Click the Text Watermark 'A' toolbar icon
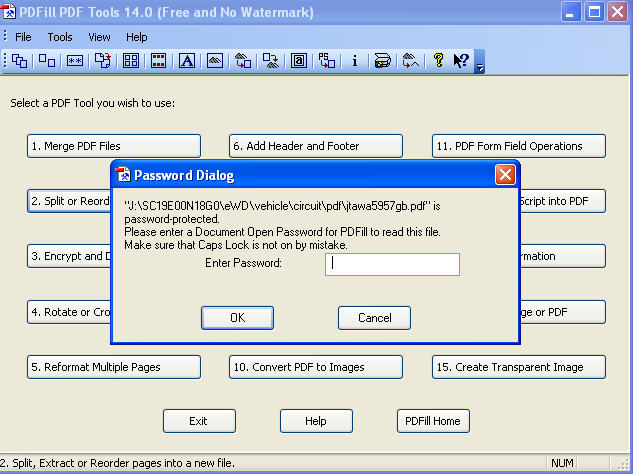Screen dimensions: 633x474 (x=187, y=61)
